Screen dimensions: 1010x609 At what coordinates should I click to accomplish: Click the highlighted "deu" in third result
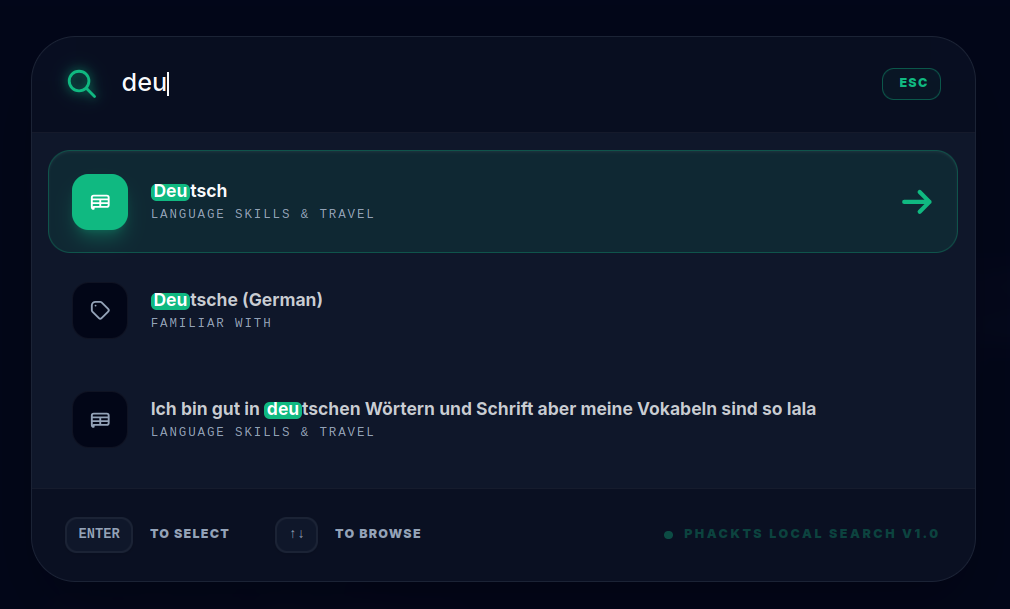[x=283, y=409]
